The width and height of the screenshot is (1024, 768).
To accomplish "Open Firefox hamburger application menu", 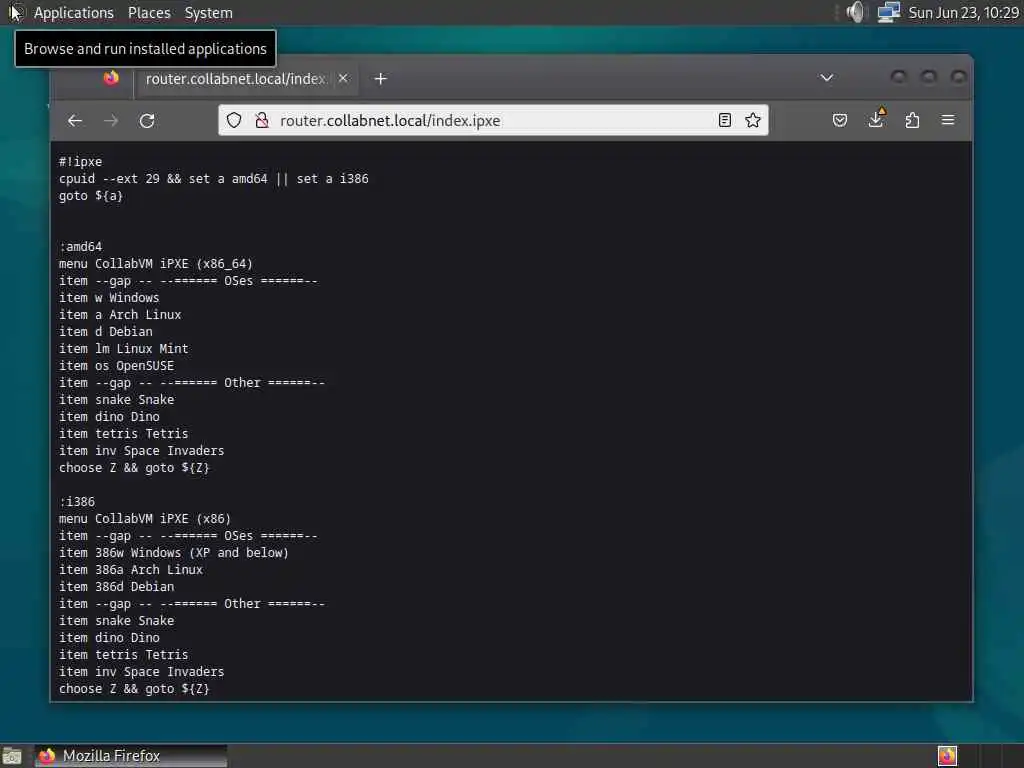I will click(x=948, y=120).
